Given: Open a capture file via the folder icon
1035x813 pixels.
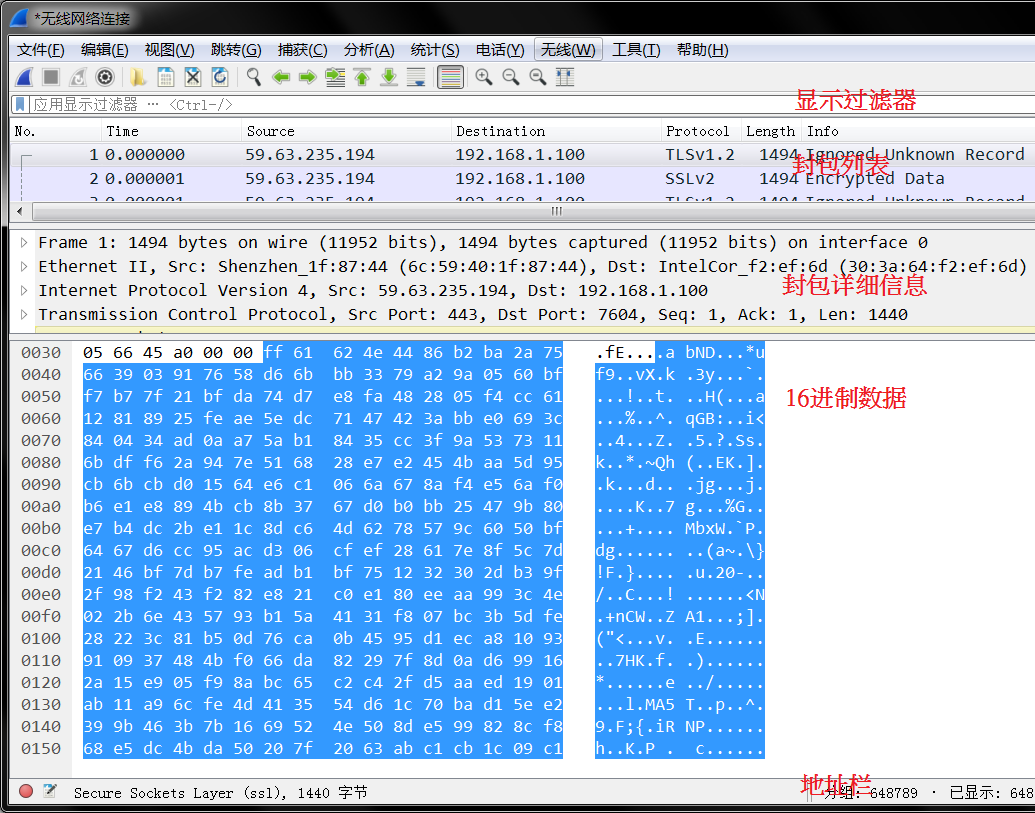Looking at the screenshot, I should [138, 77].
